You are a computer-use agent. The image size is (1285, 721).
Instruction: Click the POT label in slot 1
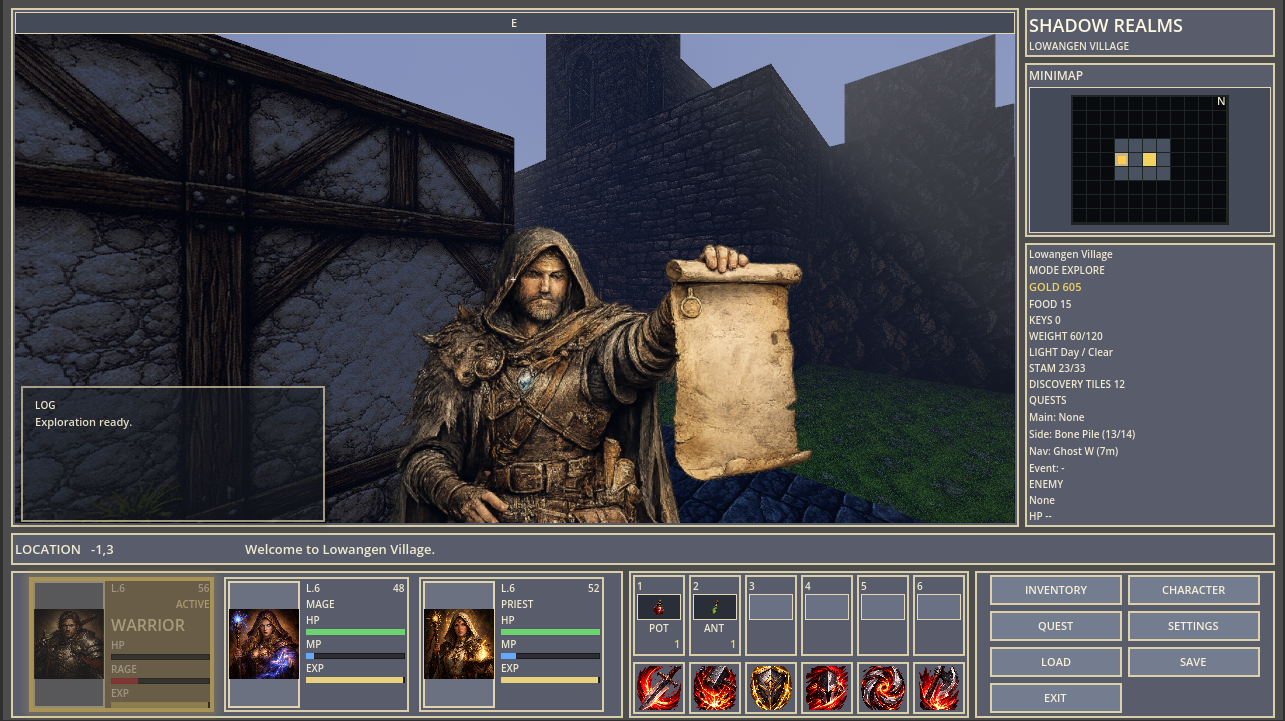point(659,629)
